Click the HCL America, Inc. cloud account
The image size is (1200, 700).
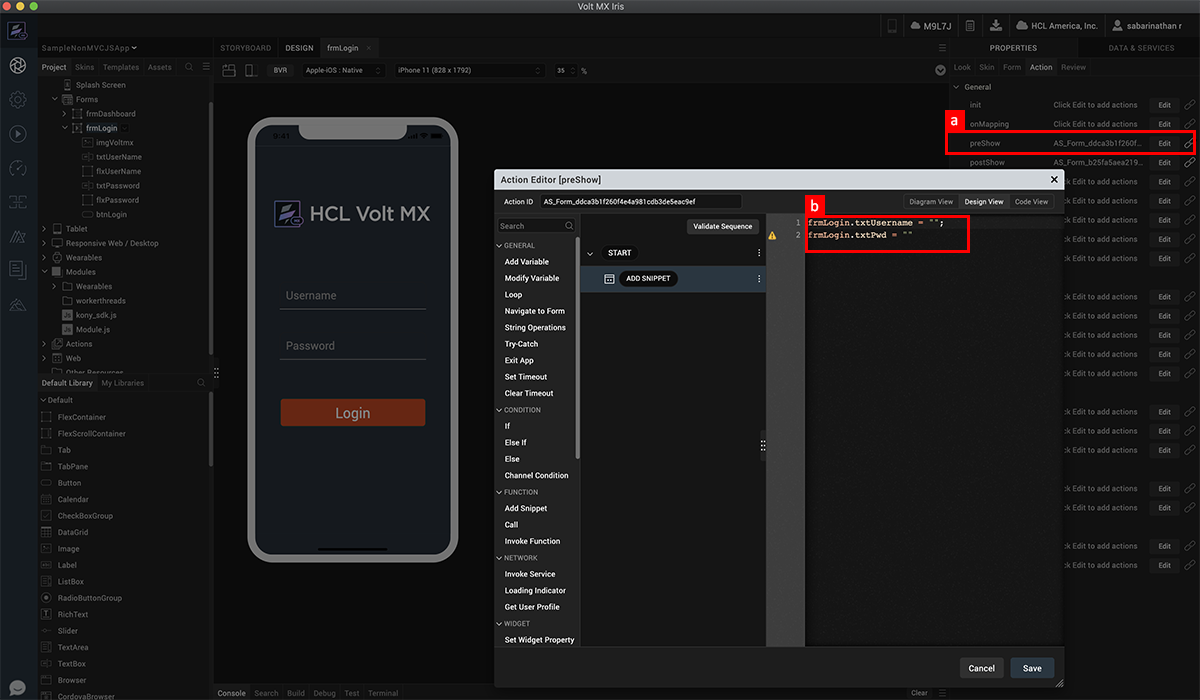coord(1057,25)
